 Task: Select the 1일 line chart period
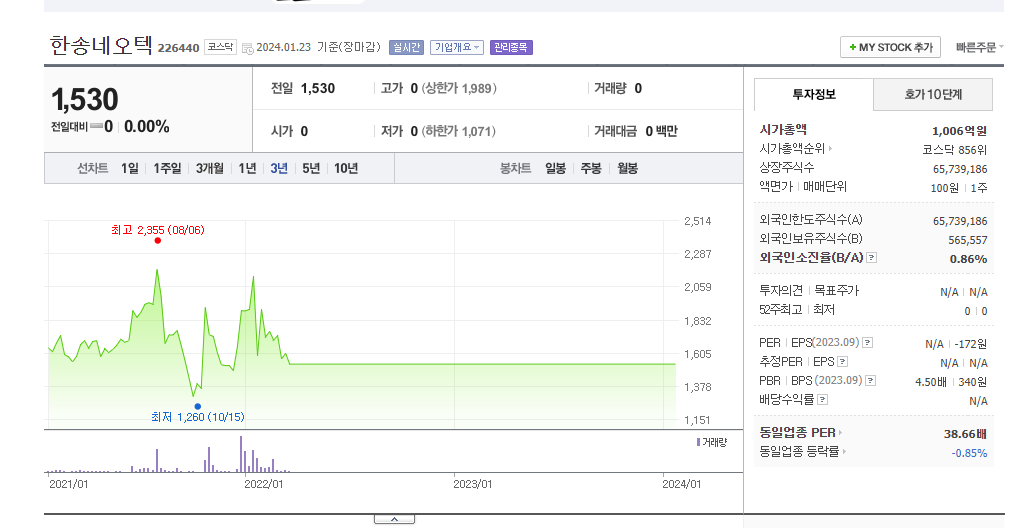[x=129, y=169]
